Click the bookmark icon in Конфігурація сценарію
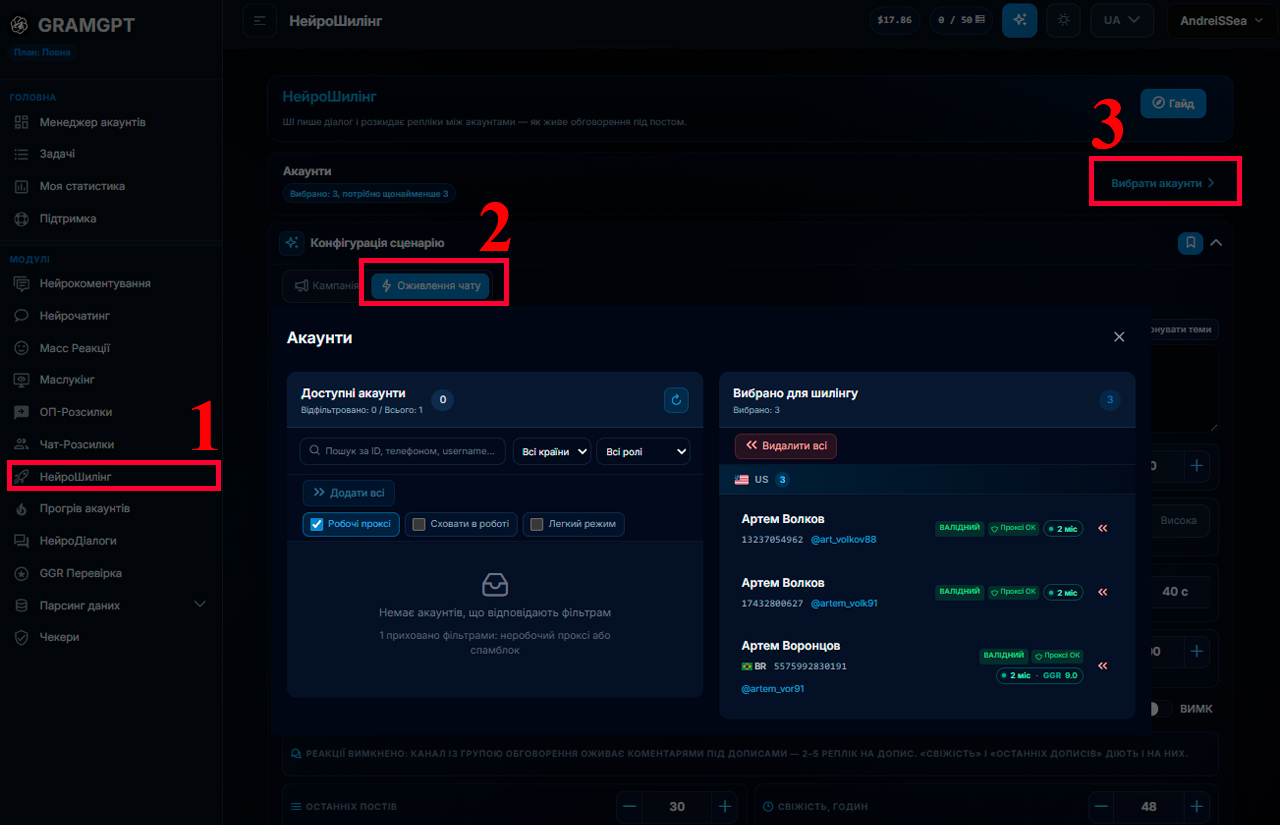Viewport: 1280px width, 825px height. click(1190, 242)
